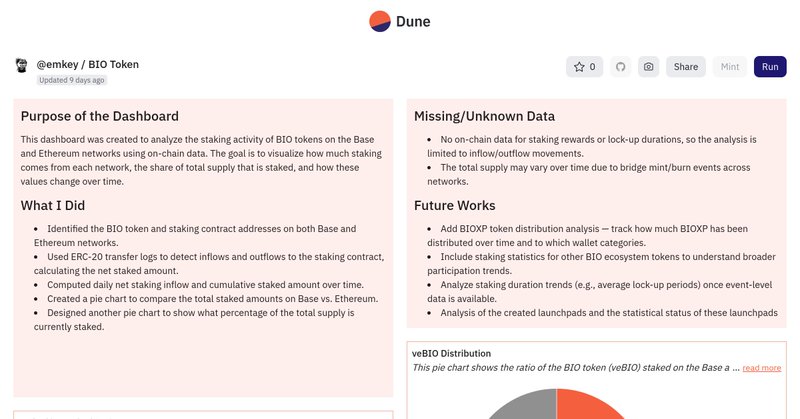This screenshot has height=419, width=800.
Task: Click the Designed another pie chart bullet
Action: click(x=194, y=320)
